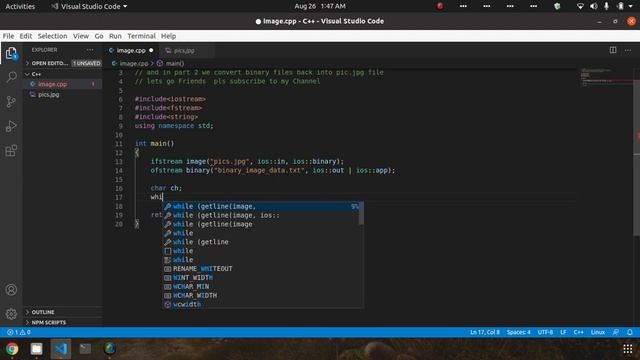Open the Terminal from the dock
The height and width of the screenshot is (360, 640).
tap(85, 349)
